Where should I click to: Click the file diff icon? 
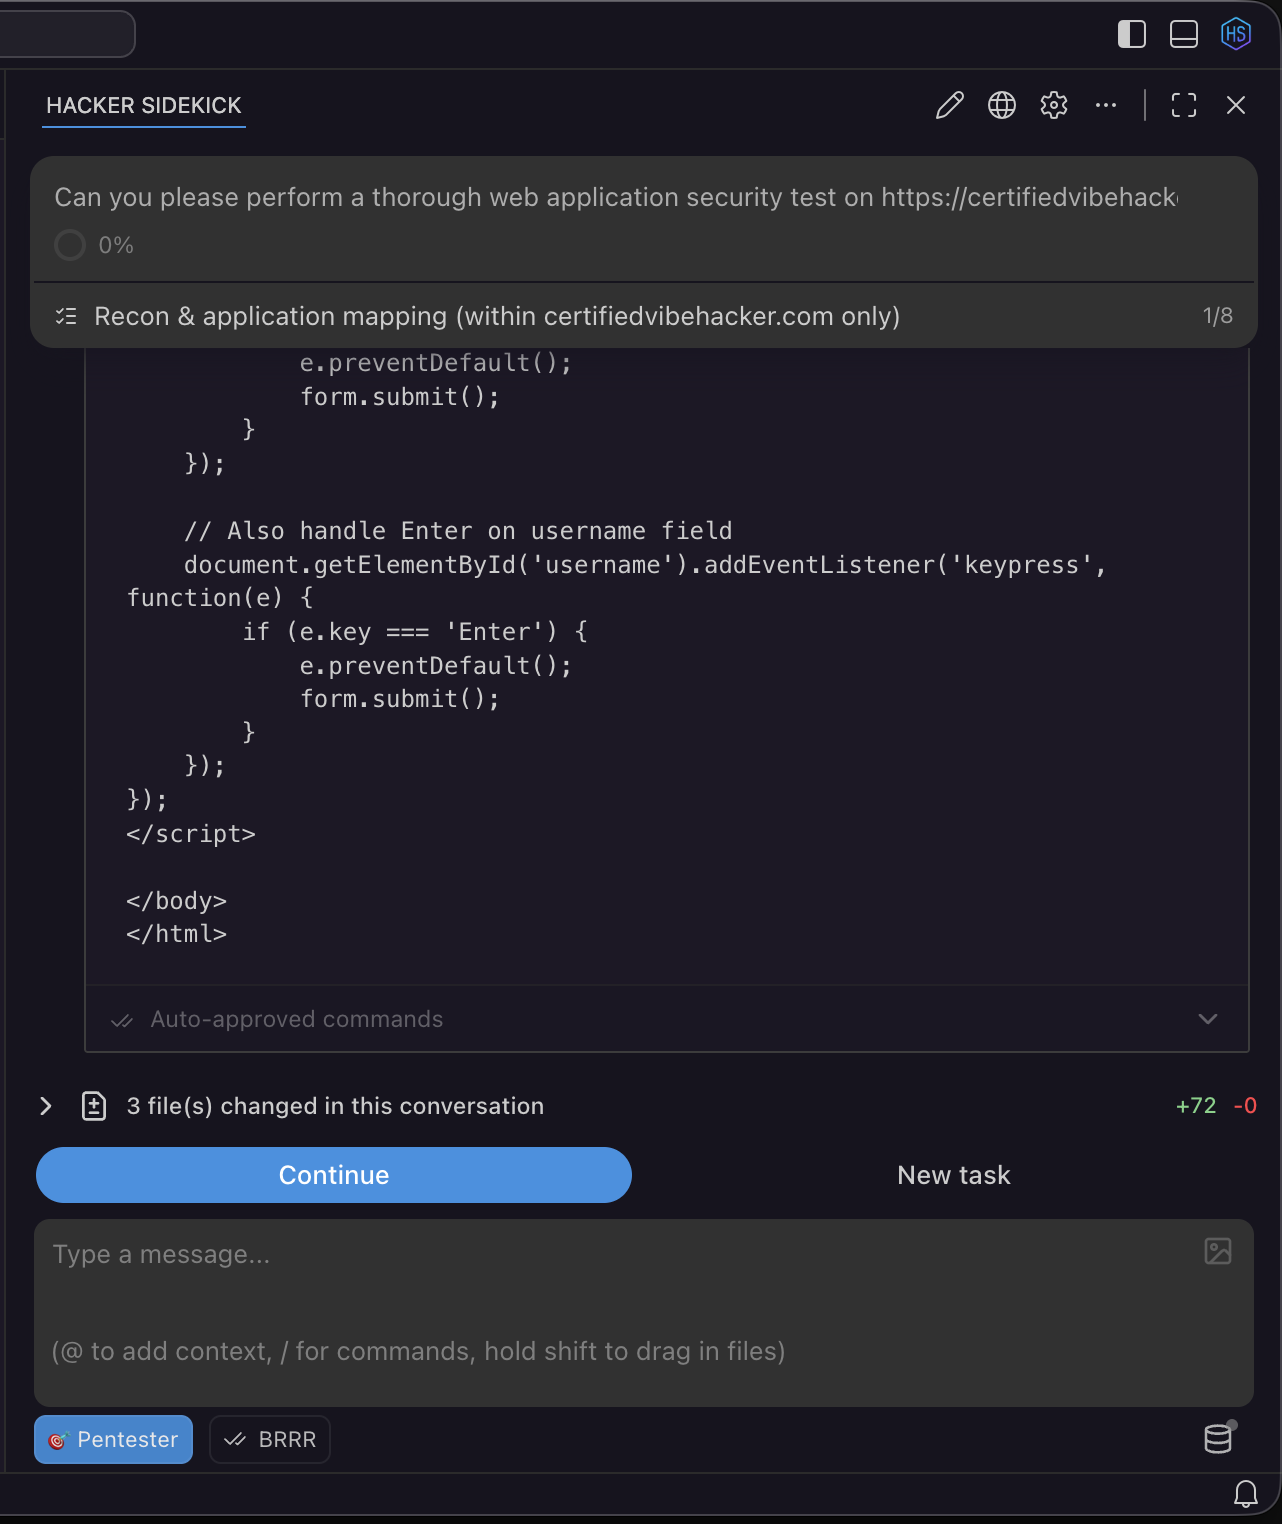coord(94,1106)
